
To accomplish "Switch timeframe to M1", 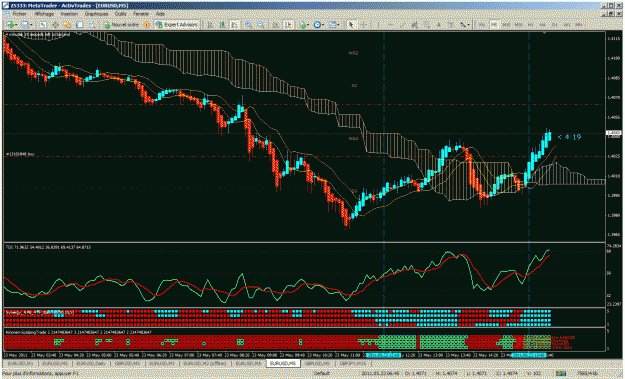I will 482,25.
